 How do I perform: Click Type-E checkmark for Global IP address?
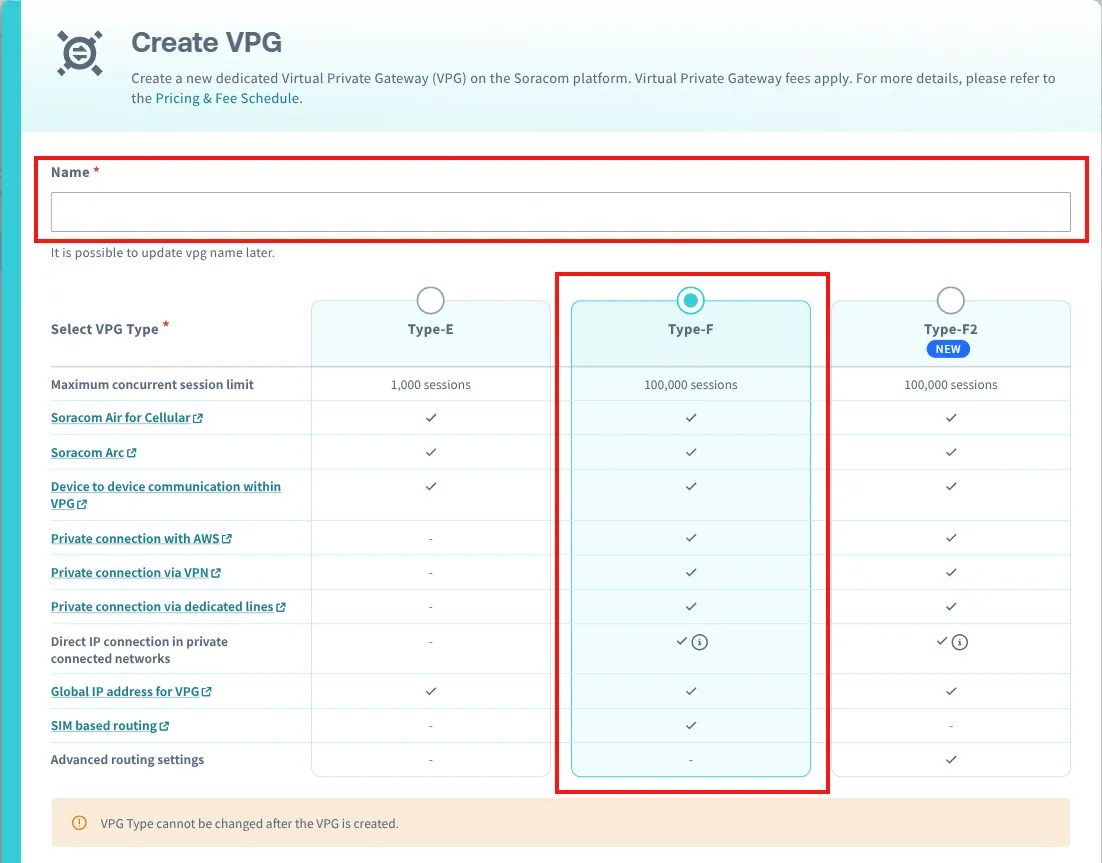coord(431,692)
